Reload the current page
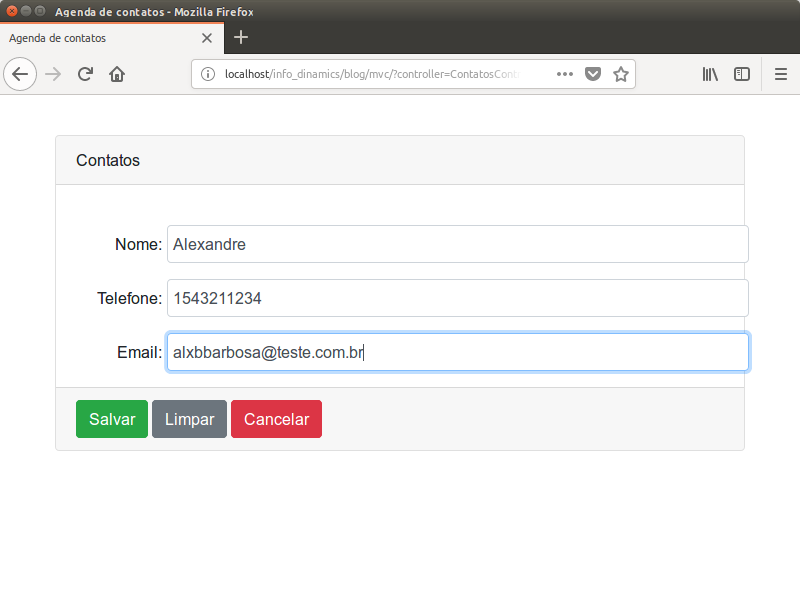 coord(85,74)
